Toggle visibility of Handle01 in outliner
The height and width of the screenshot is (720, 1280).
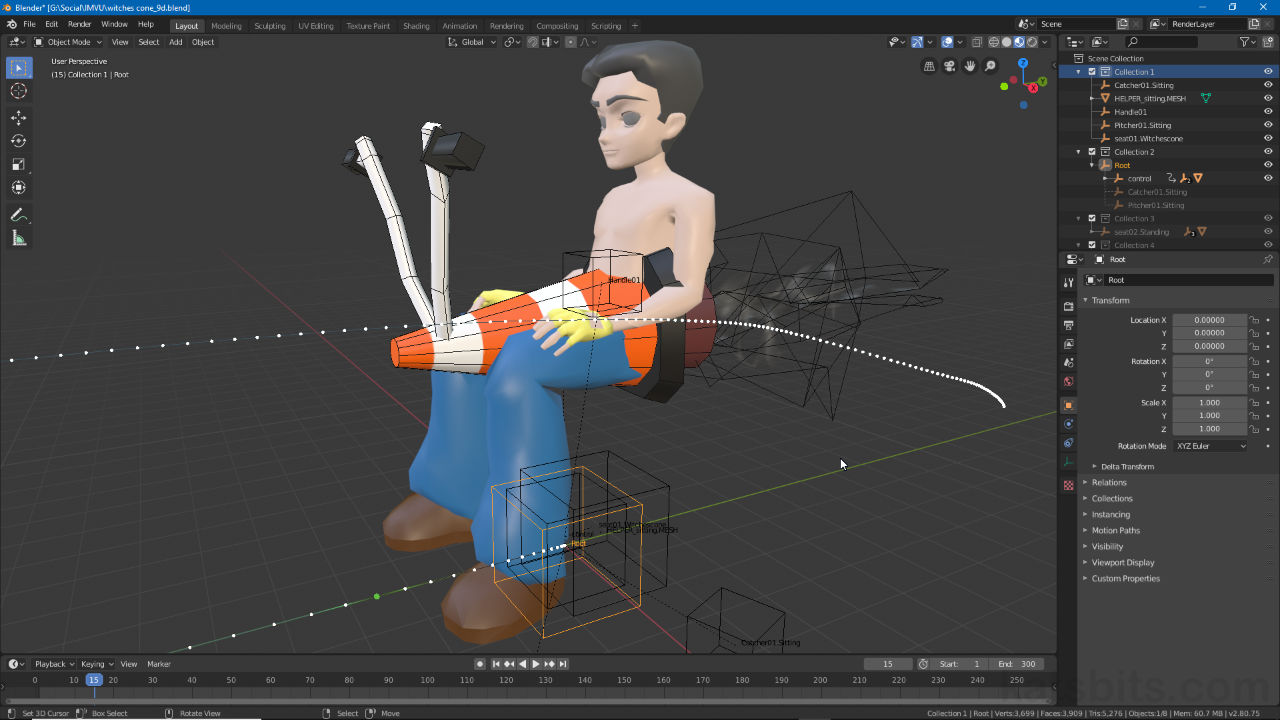click(1268, 112)
